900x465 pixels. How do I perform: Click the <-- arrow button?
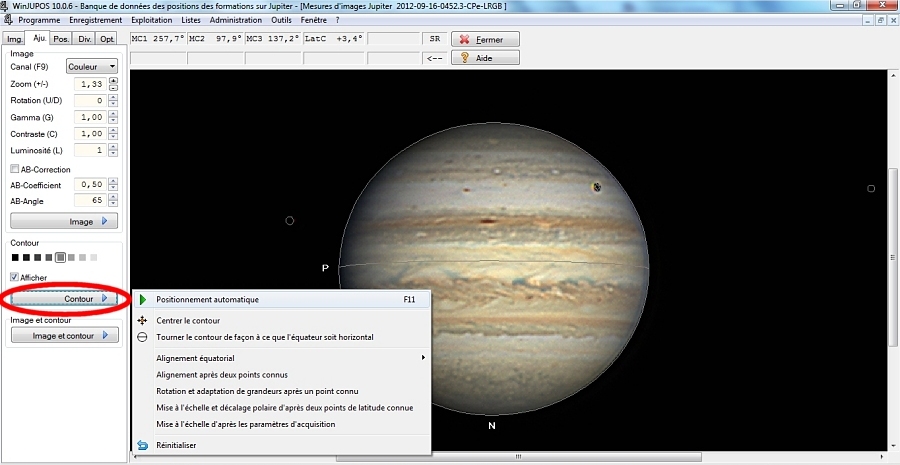(435, 58)
